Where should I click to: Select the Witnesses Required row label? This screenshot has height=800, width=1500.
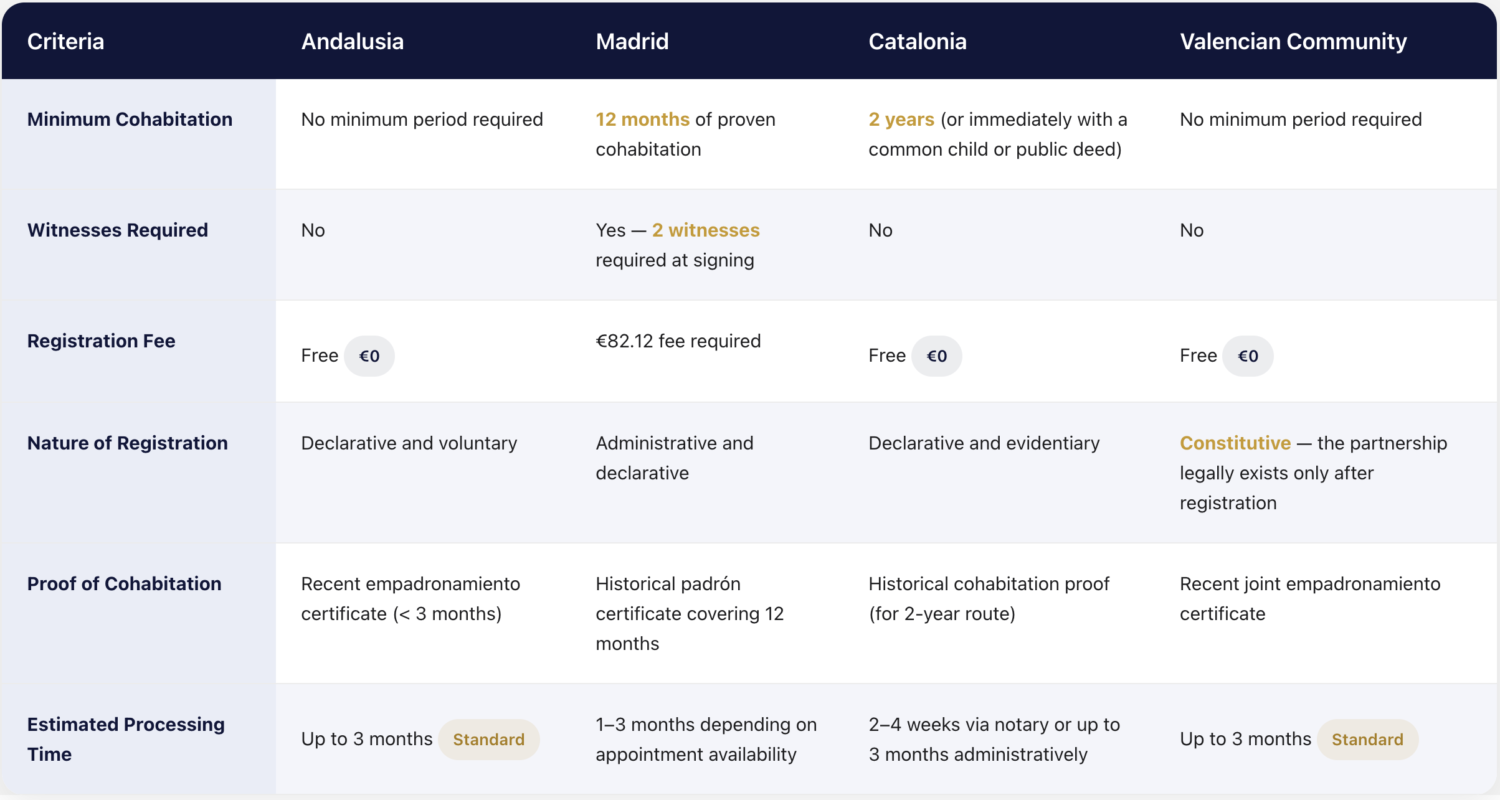coord(118,230)
